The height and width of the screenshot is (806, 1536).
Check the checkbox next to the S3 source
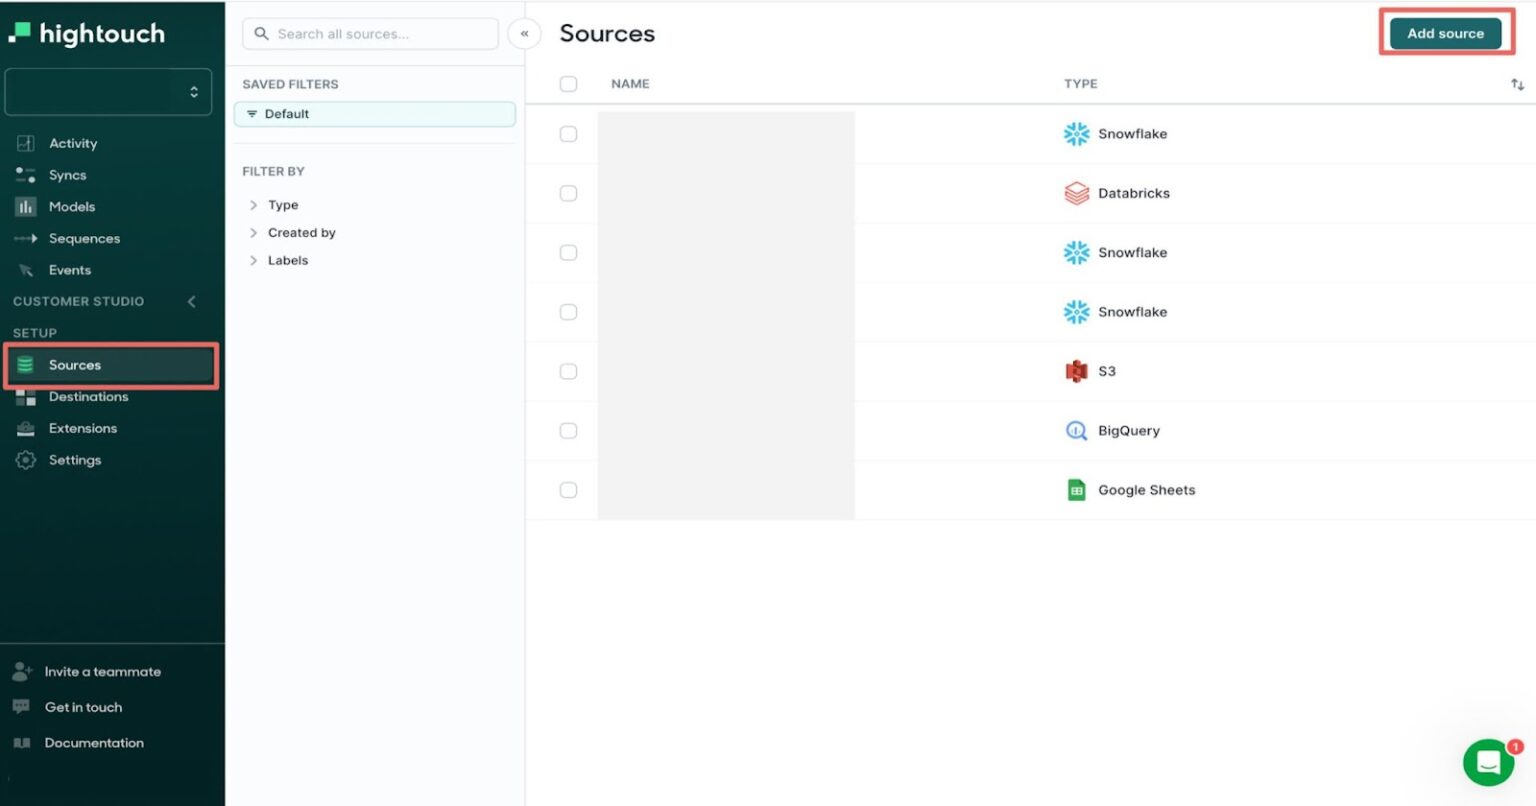(568, 371)
